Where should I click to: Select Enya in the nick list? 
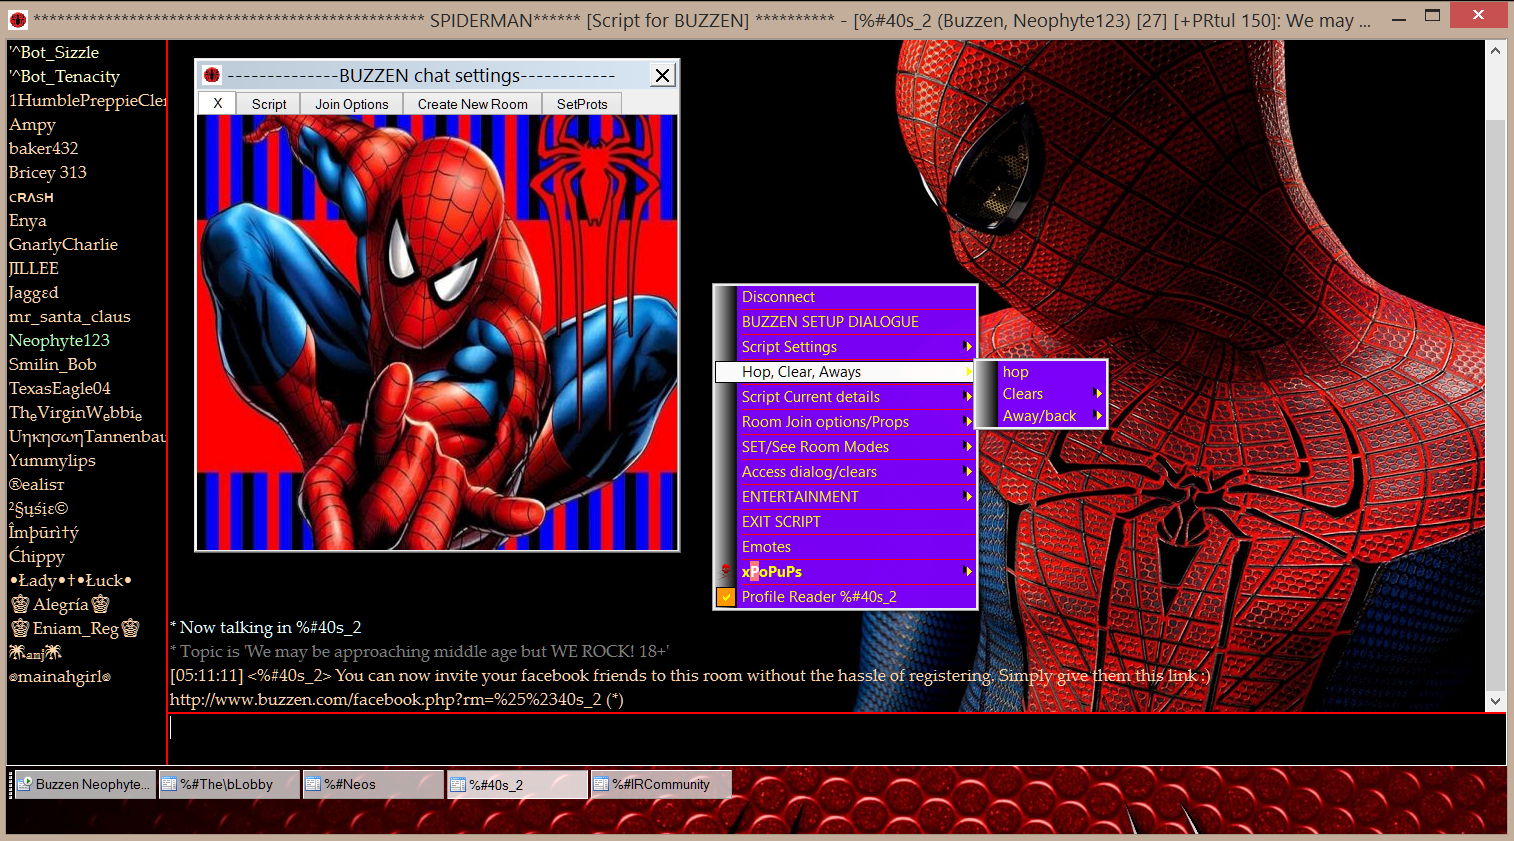point(27,220)
